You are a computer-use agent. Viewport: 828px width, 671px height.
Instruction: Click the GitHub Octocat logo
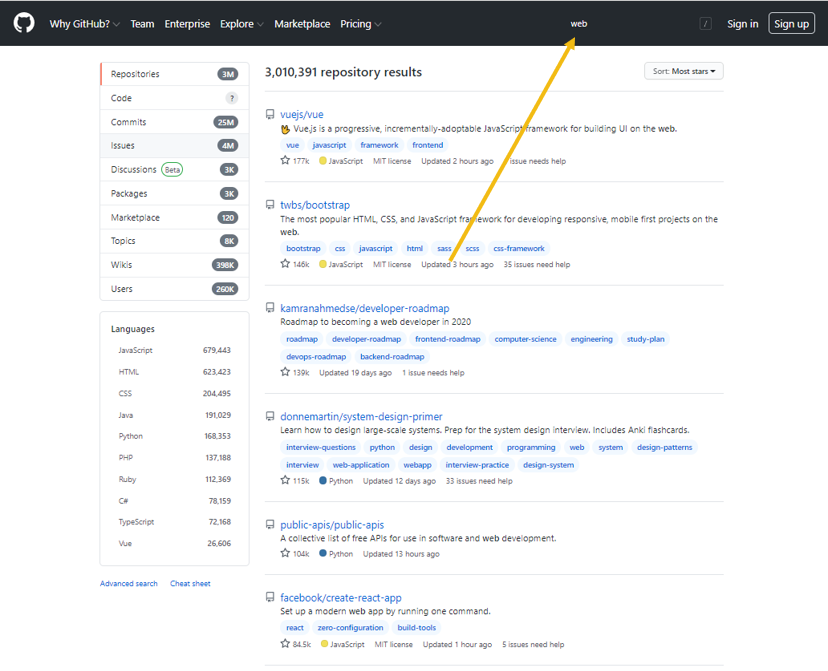pyautogui.click(x=22, y=23)
